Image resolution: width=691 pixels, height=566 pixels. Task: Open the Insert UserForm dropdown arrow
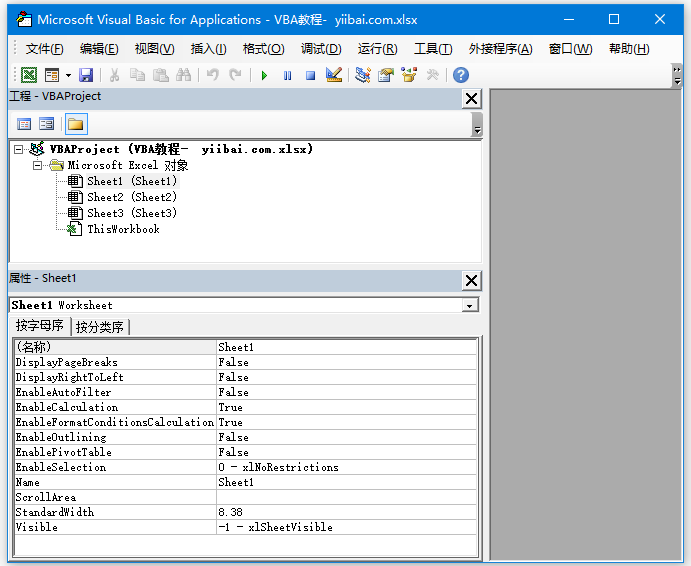pos(68,75)
